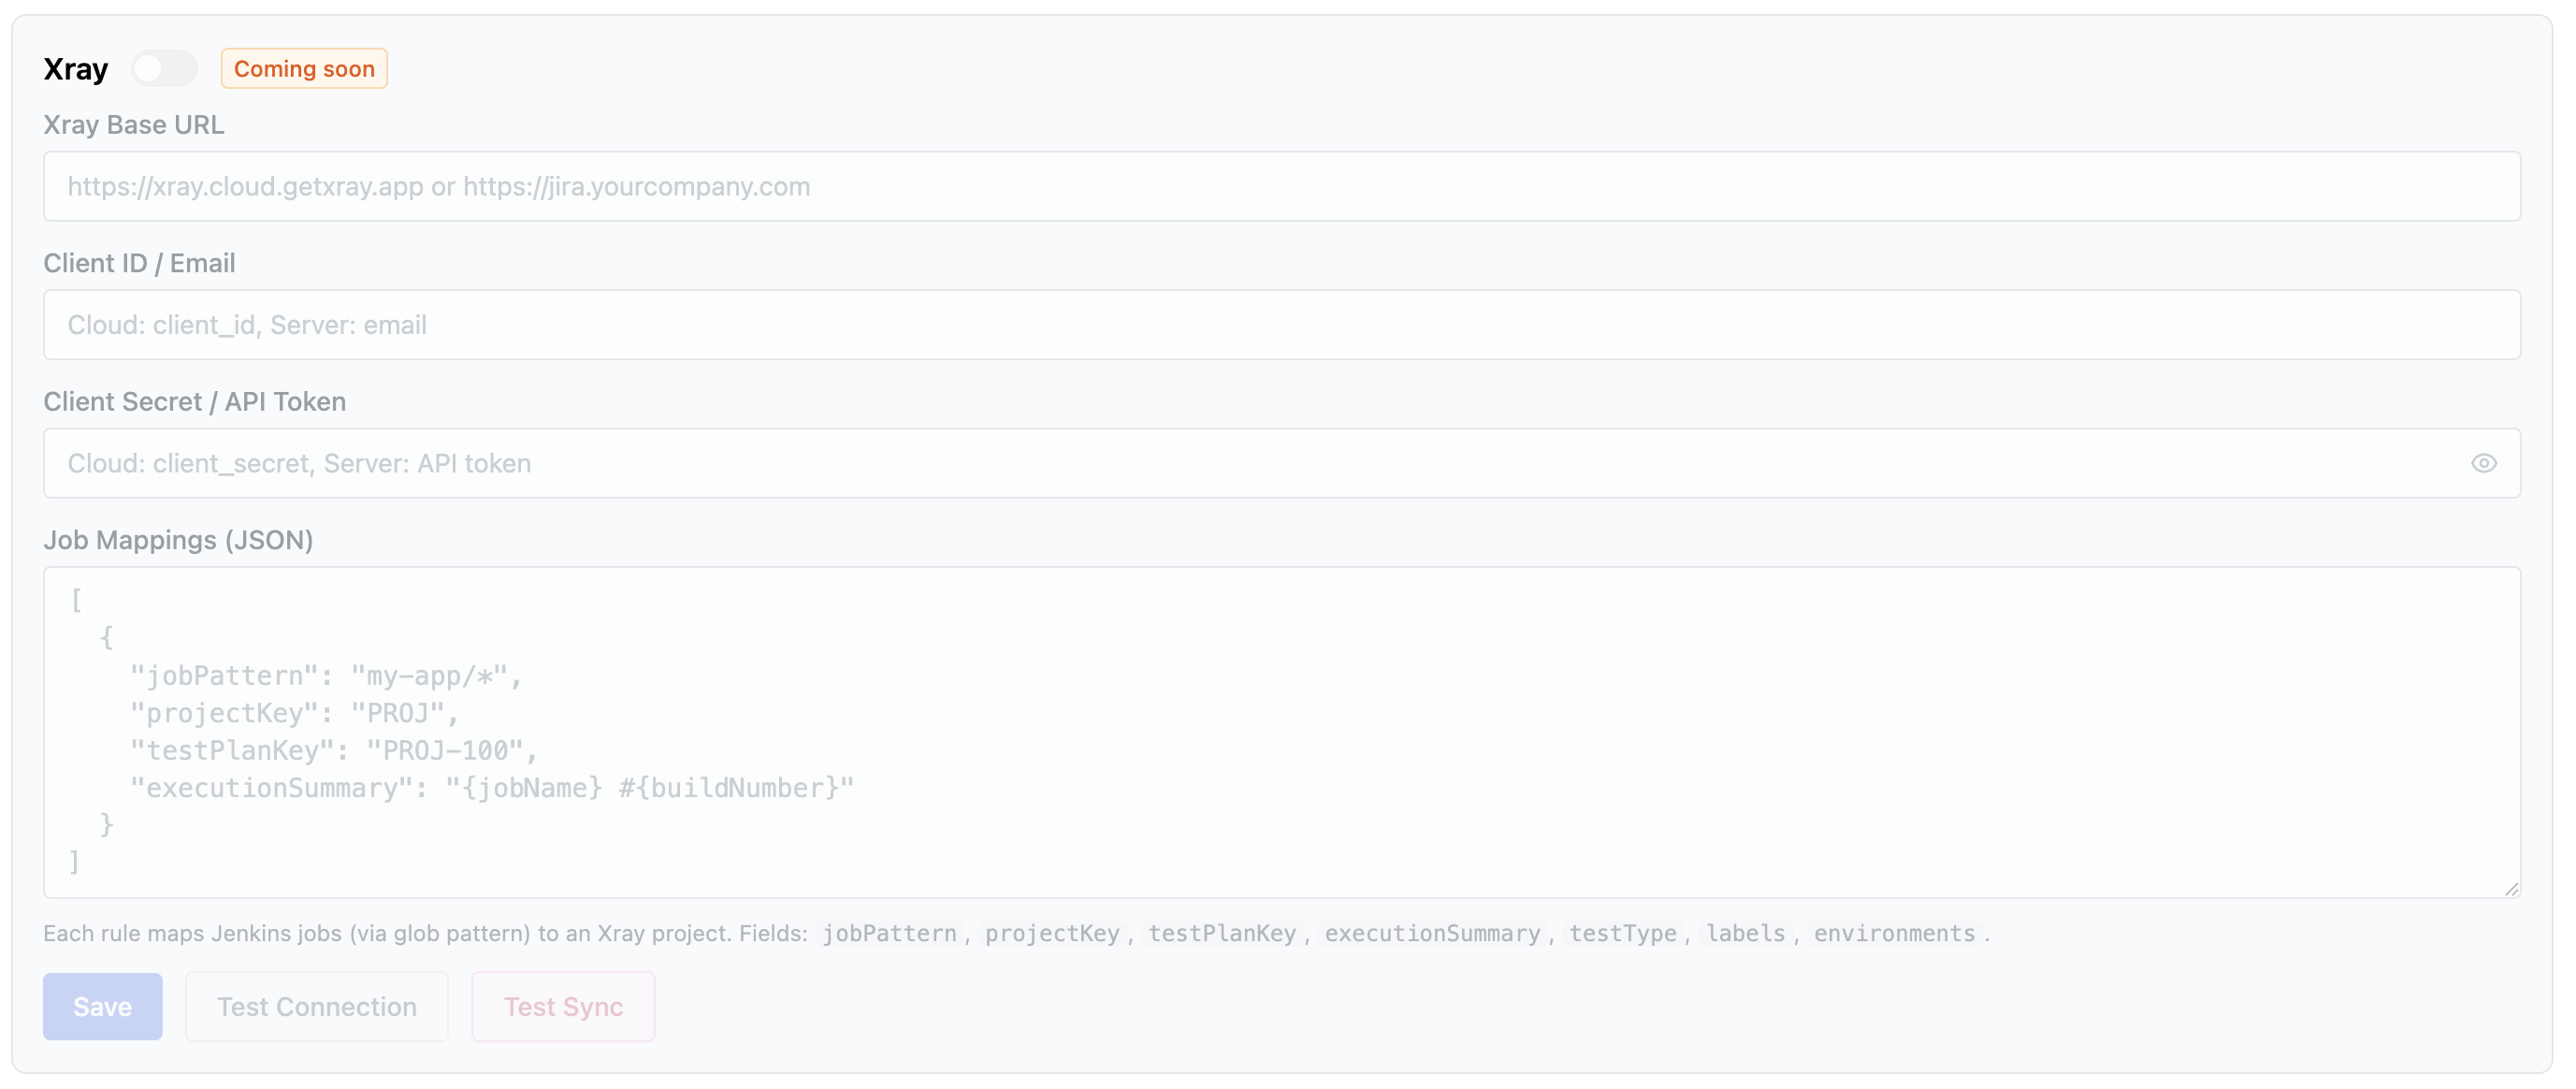Click the testPlanKey code tag
The image size is (2576, 1089).
pyautogui.click(x=1221, y=934)
